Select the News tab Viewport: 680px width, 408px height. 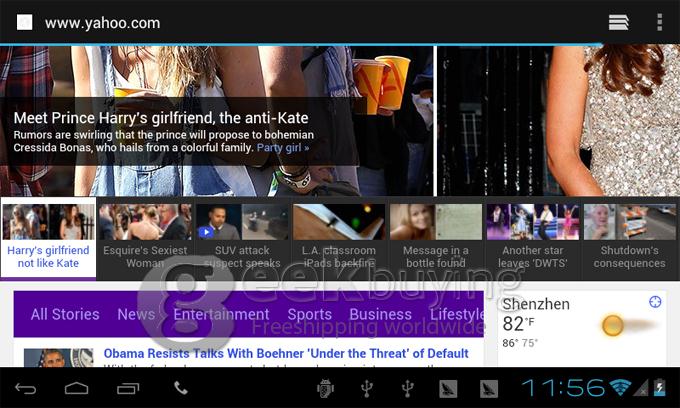[136, 314]
